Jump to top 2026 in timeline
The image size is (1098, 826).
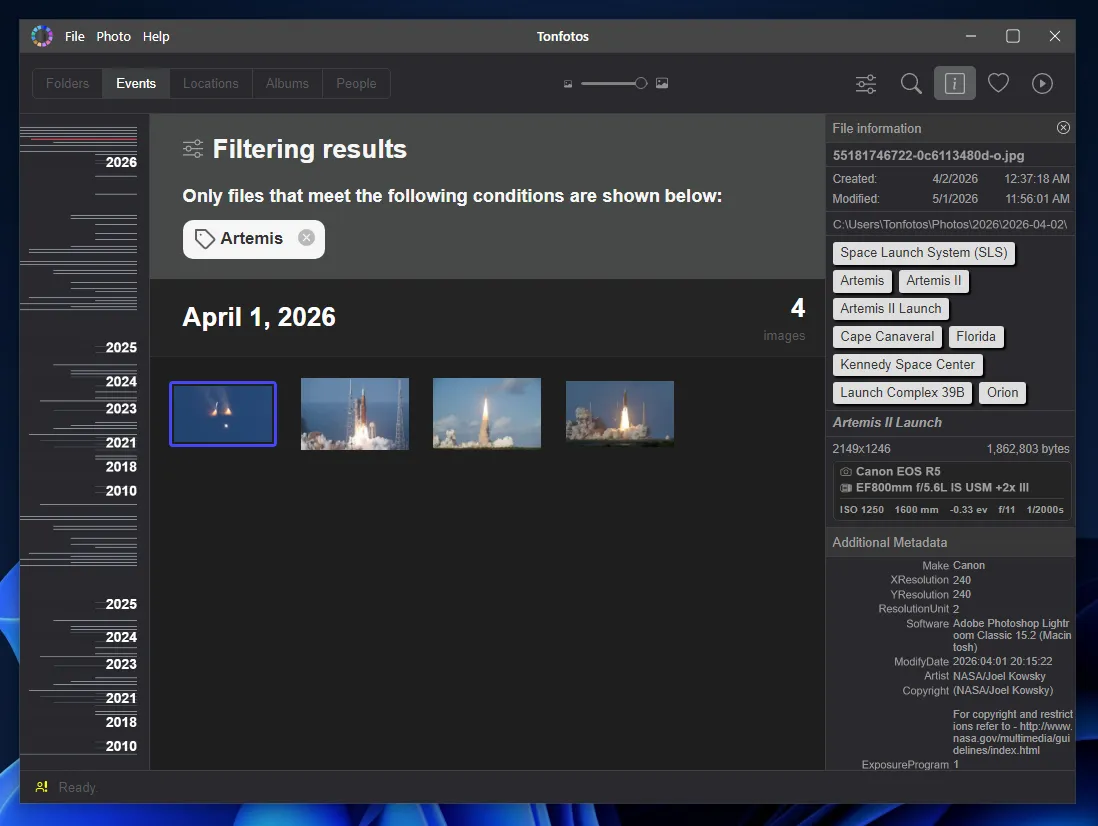[121, 162]
